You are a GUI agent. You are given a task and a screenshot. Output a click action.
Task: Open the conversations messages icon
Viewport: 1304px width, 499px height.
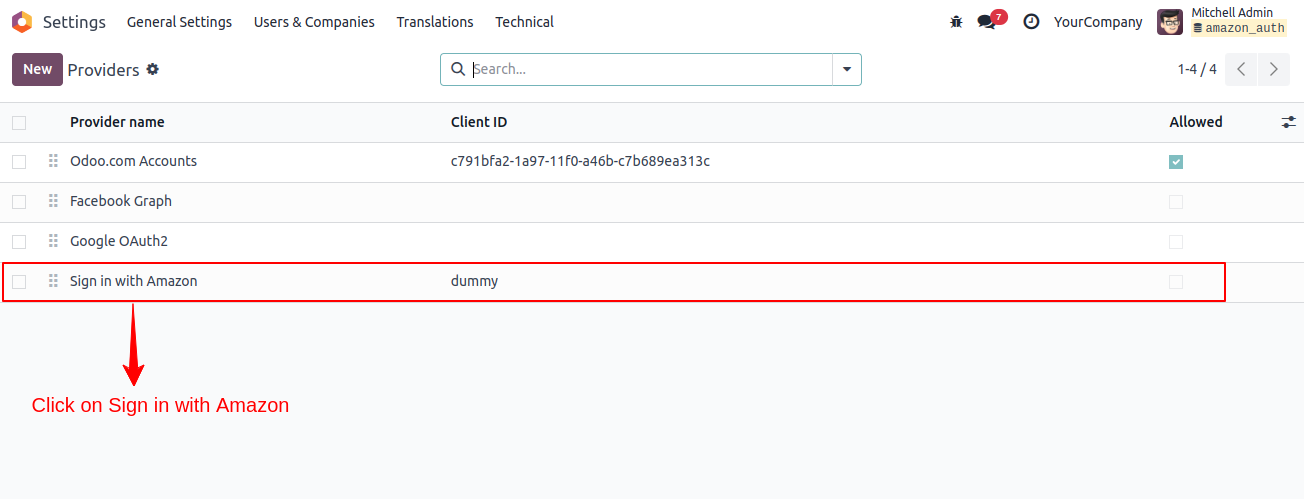[x=986, y=21]
